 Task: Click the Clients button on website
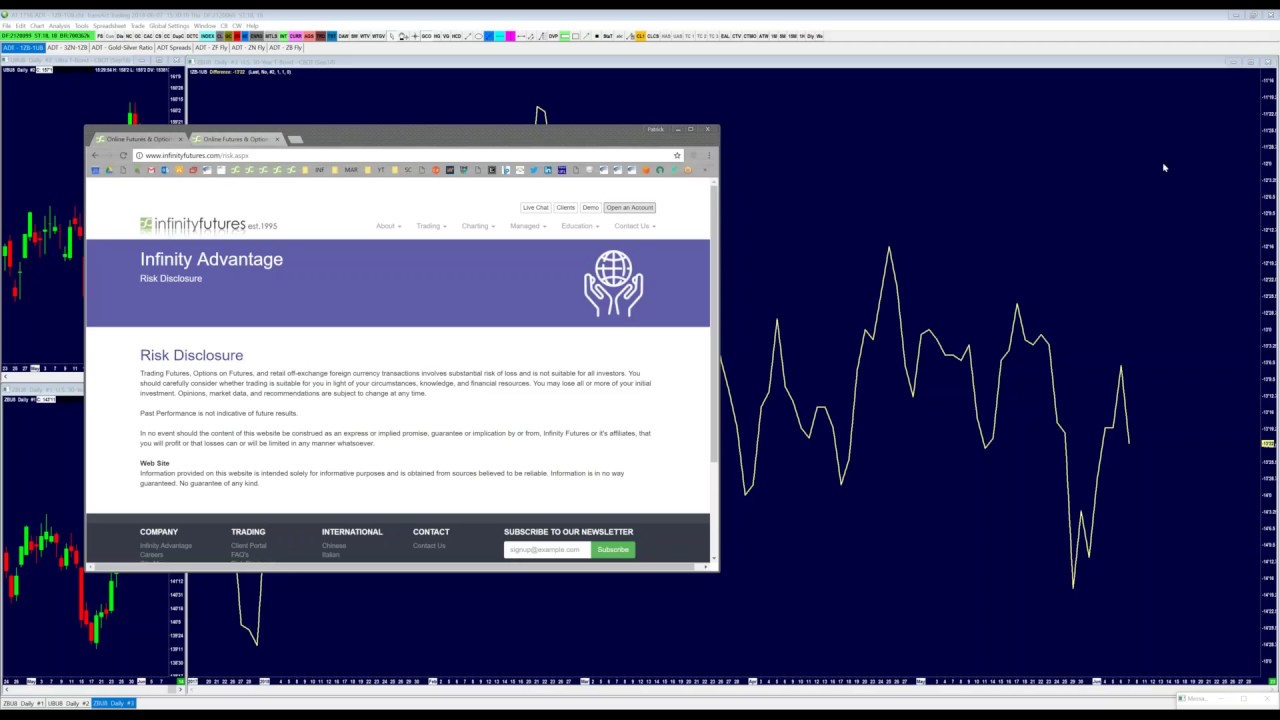(565, 207)
